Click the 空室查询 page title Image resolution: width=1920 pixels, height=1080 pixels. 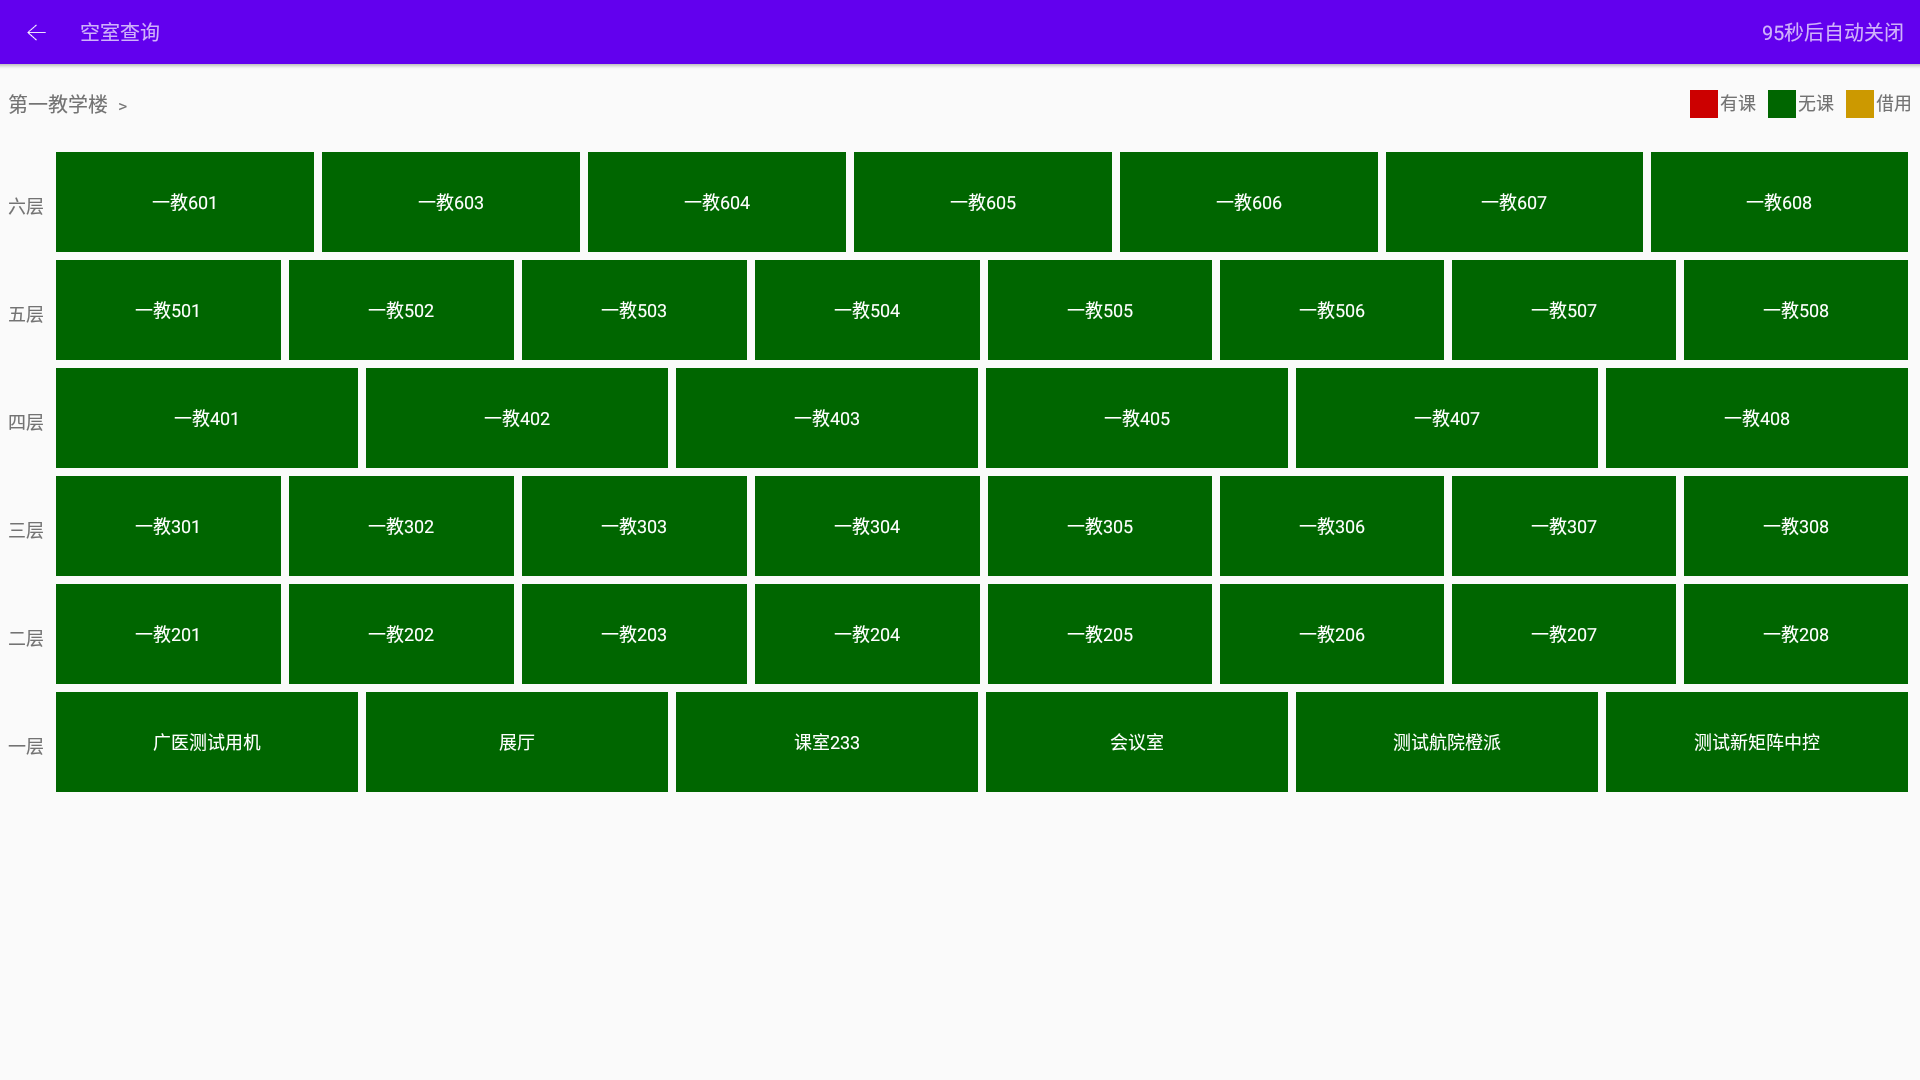[x=120, y=32]
